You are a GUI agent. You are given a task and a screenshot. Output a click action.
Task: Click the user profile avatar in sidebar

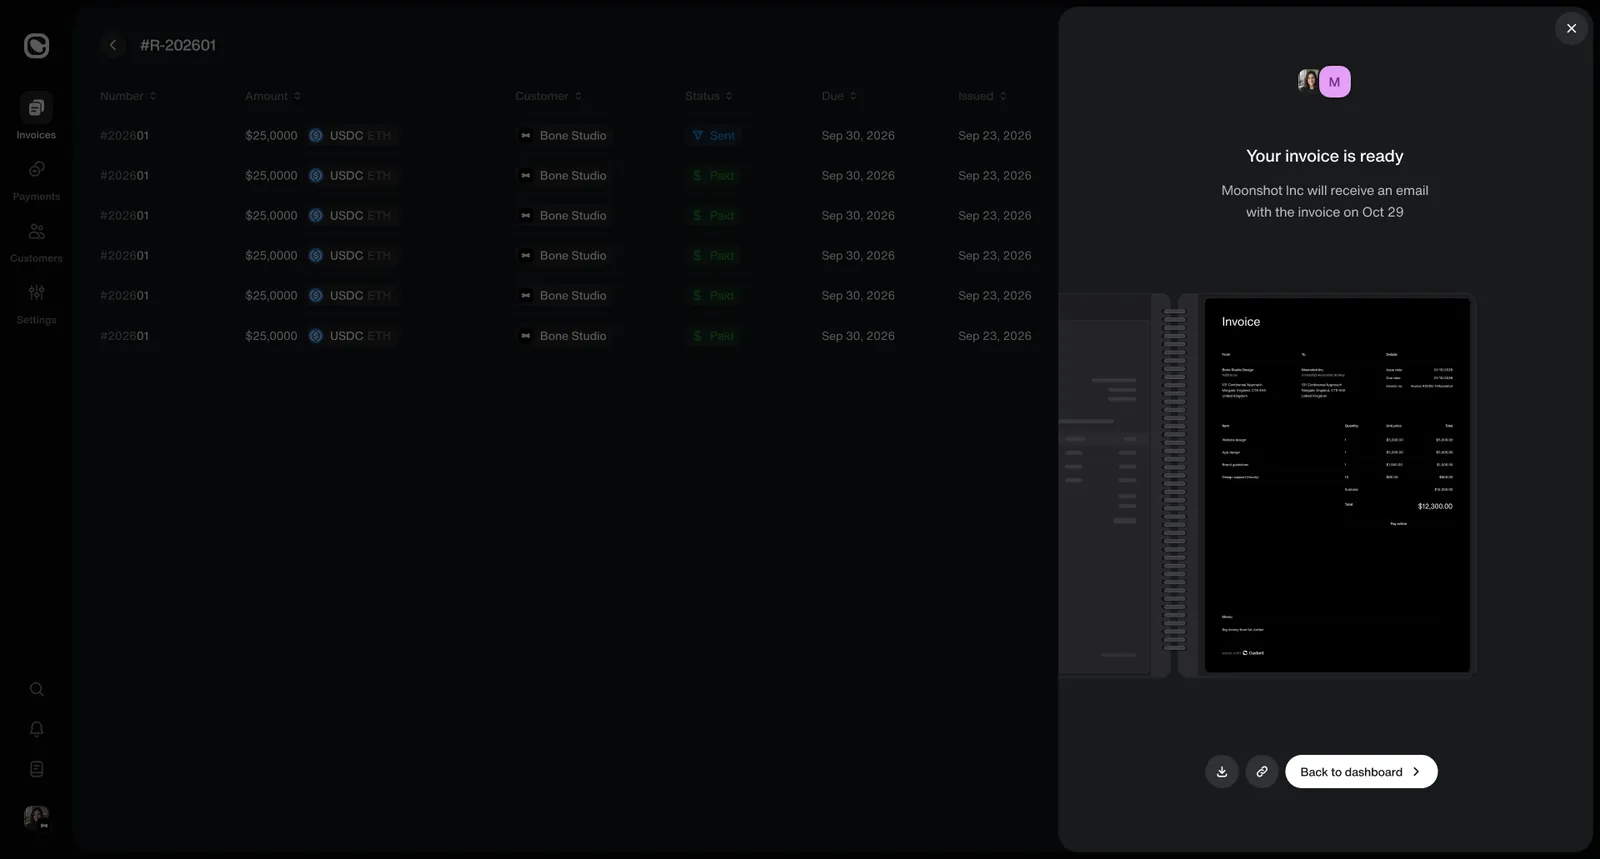[36, 817]
